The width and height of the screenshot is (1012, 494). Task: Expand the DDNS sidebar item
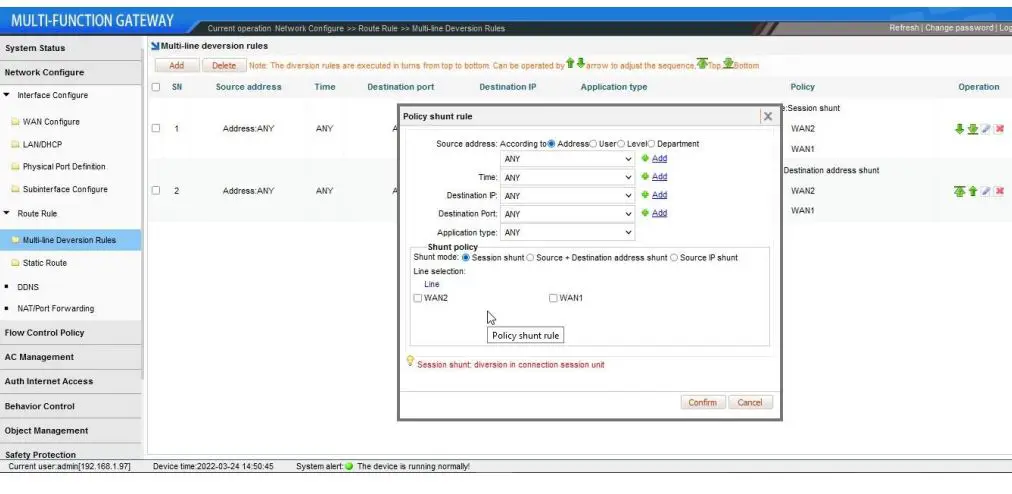tap(28, 287)
